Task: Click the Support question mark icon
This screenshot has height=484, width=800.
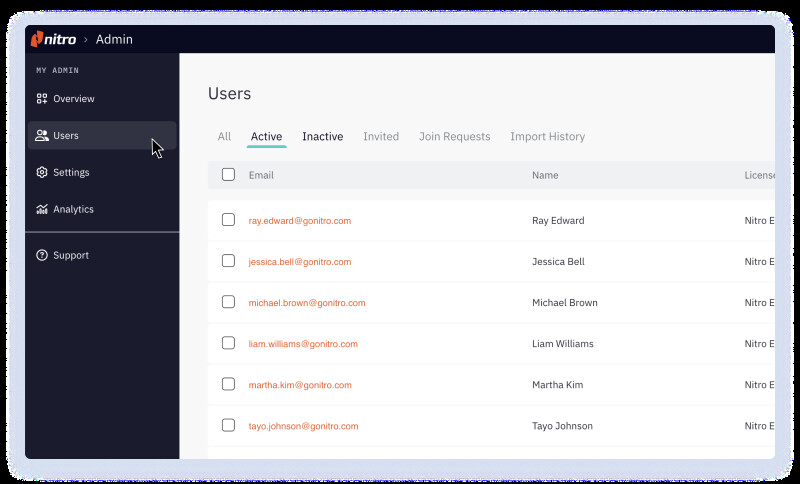Action: pos(42,256)
